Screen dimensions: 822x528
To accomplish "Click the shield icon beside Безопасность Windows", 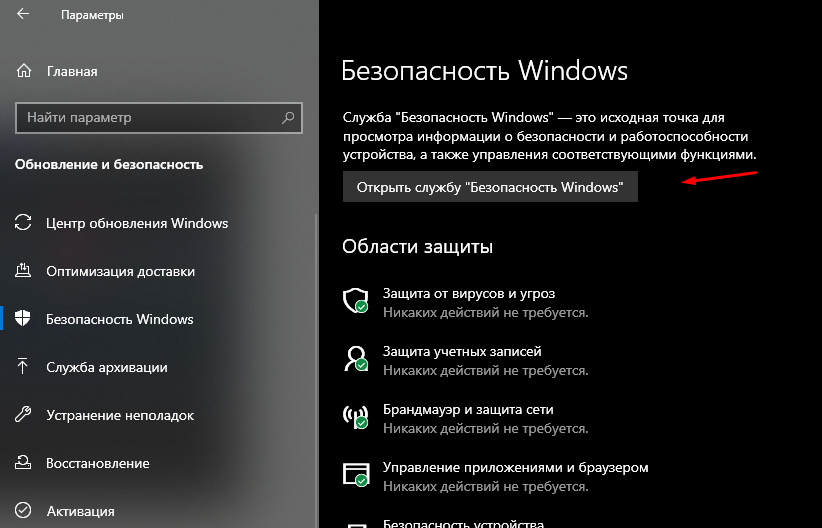I will 24,319.
